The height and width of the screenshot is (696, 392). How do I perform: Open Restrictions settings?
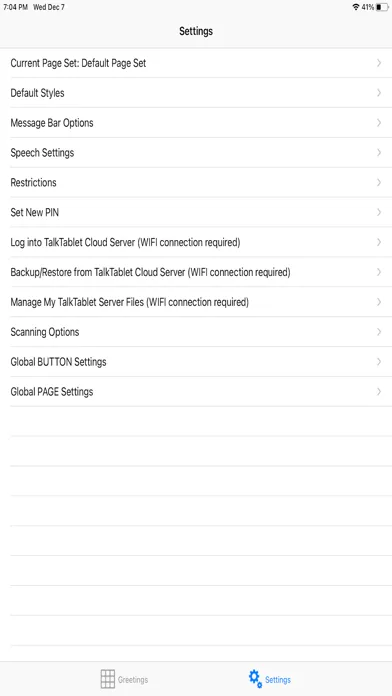click(196, 182)
